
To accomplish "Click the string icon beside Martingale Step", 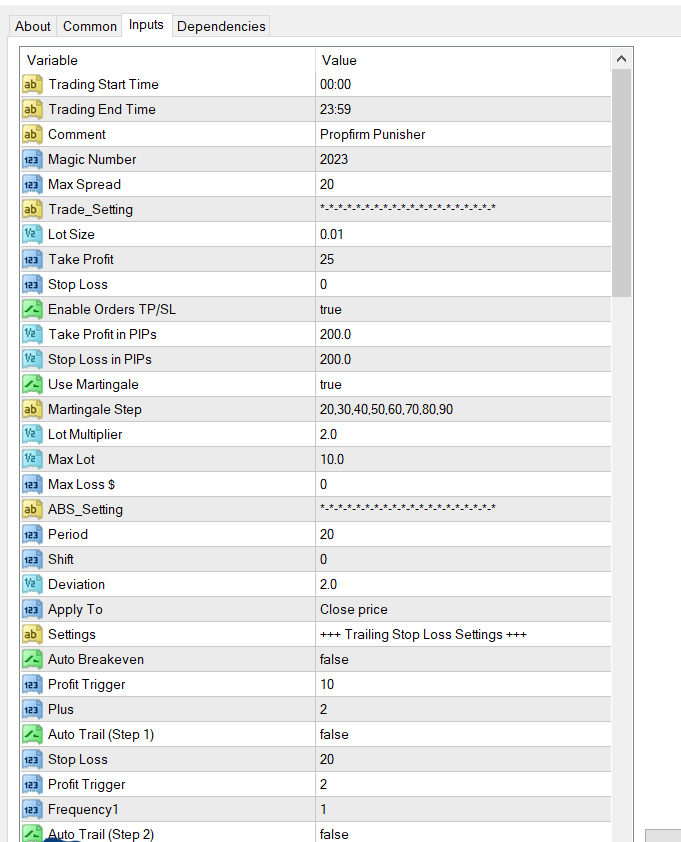I will pos(32,409).
